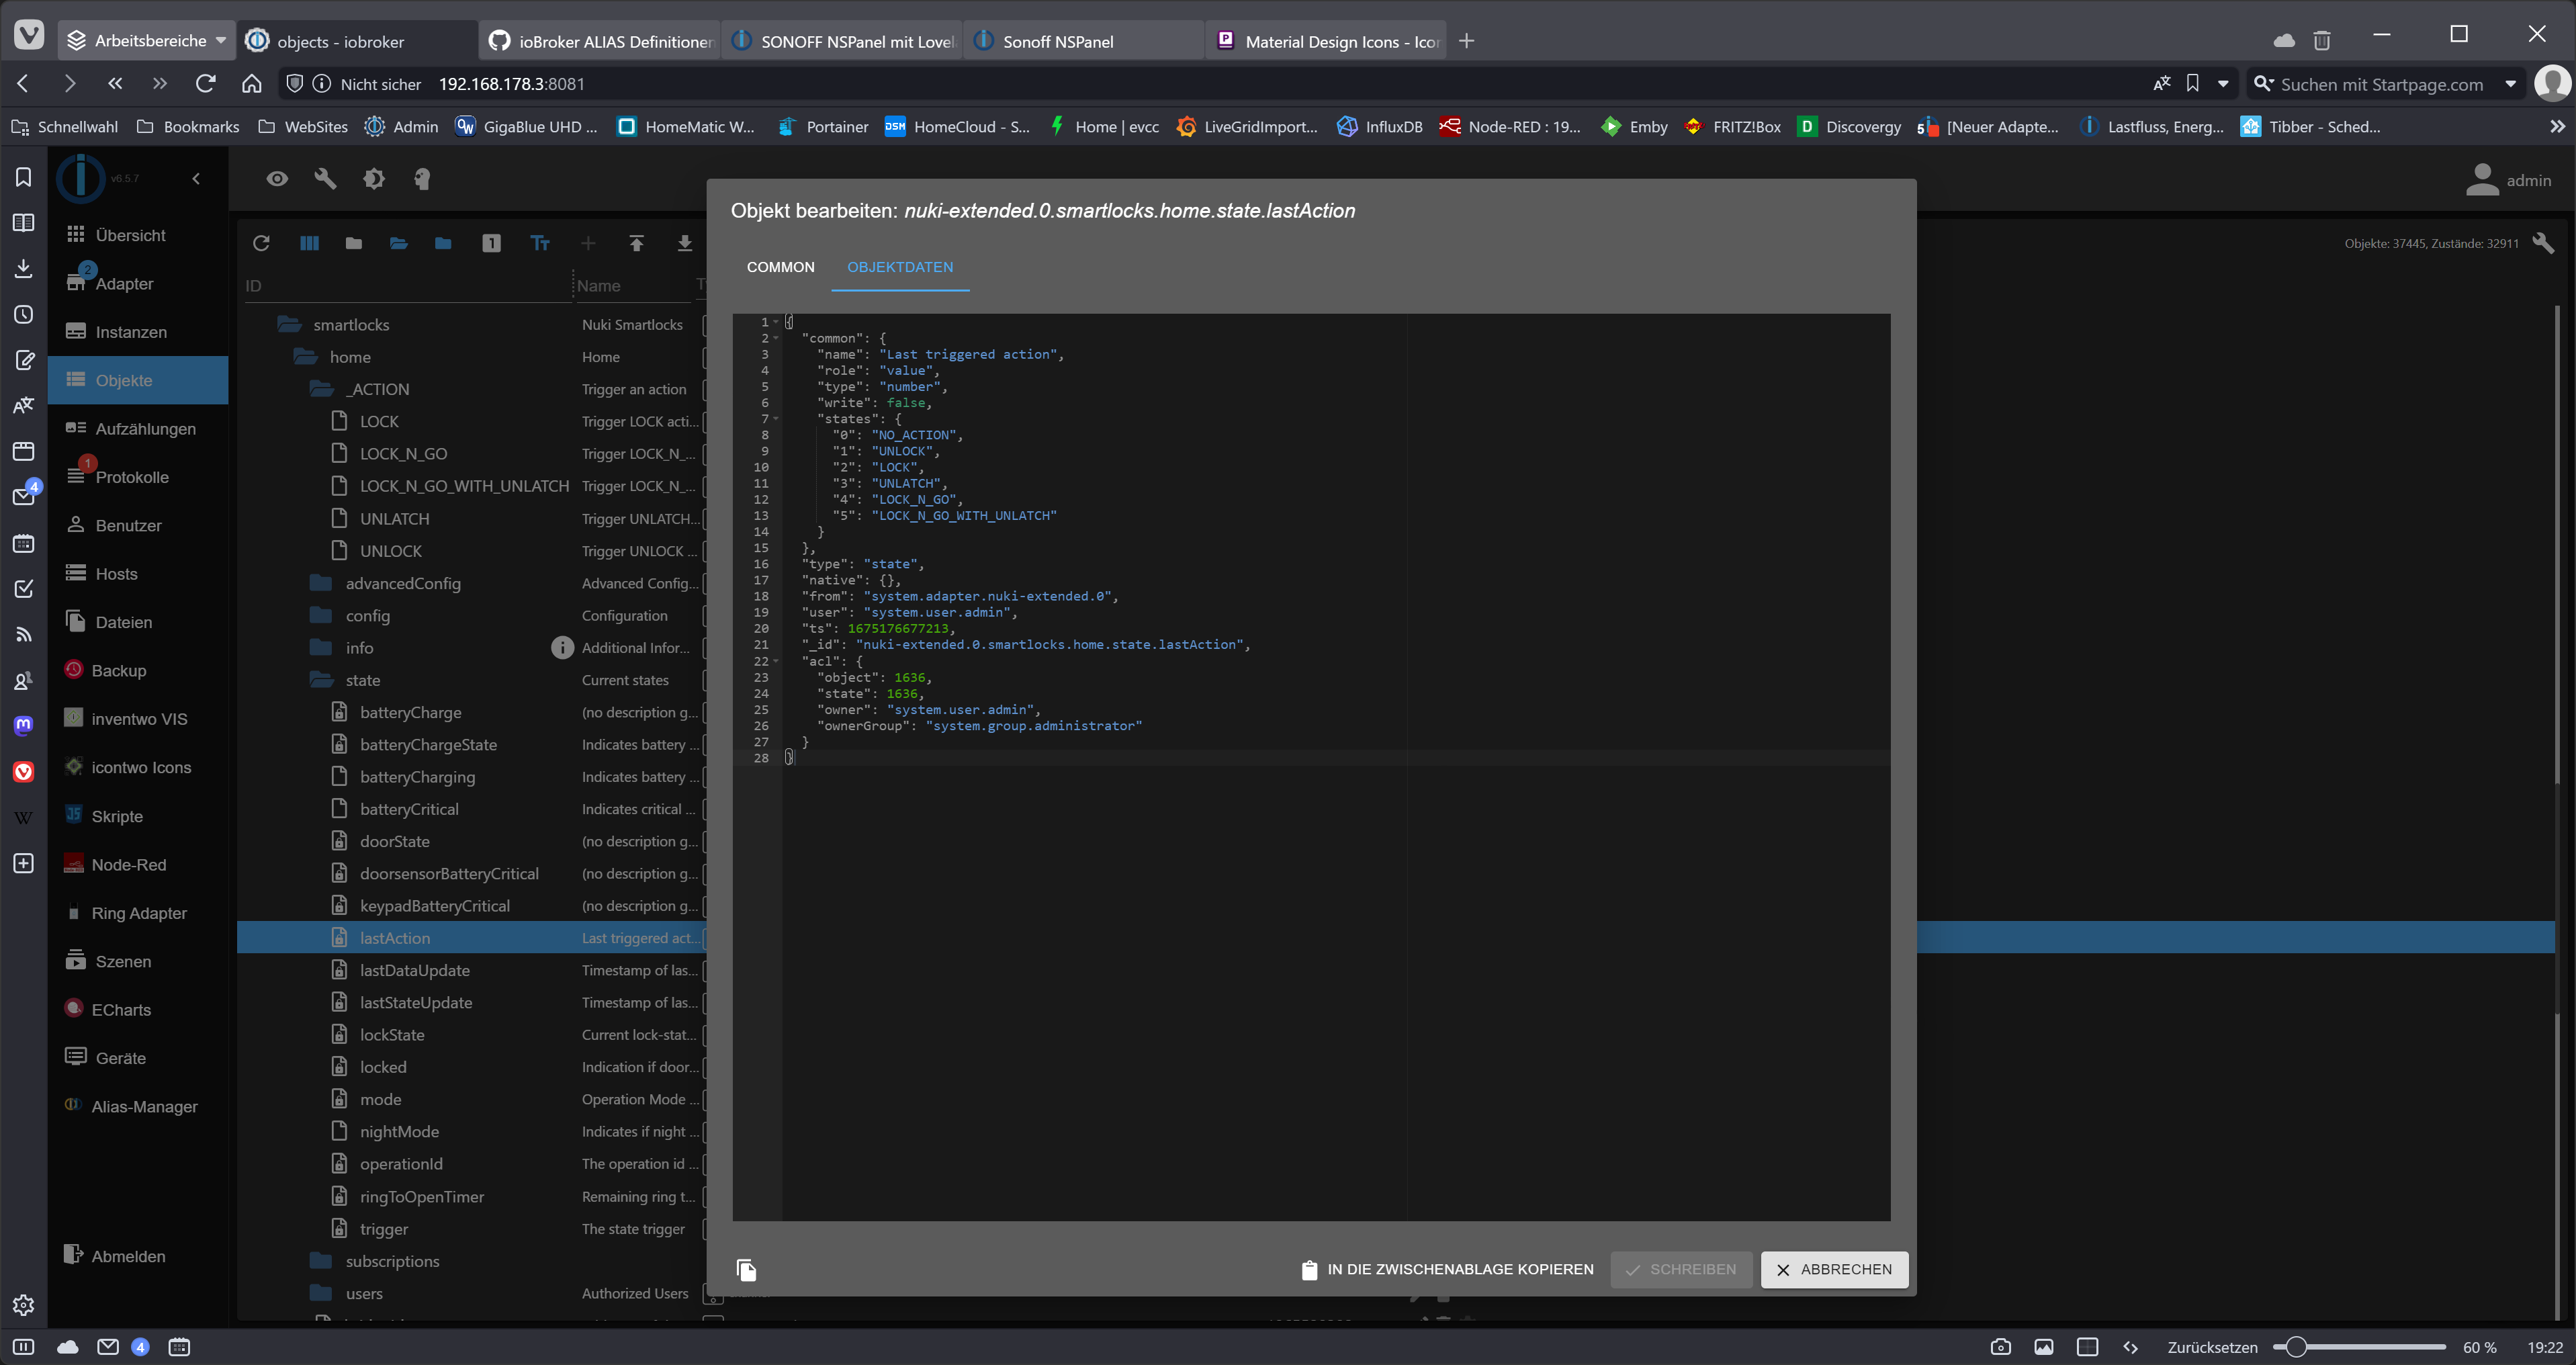Click the download arrow icon in objects toolbar
The image size is (2576, 1365).
(684, 243)
